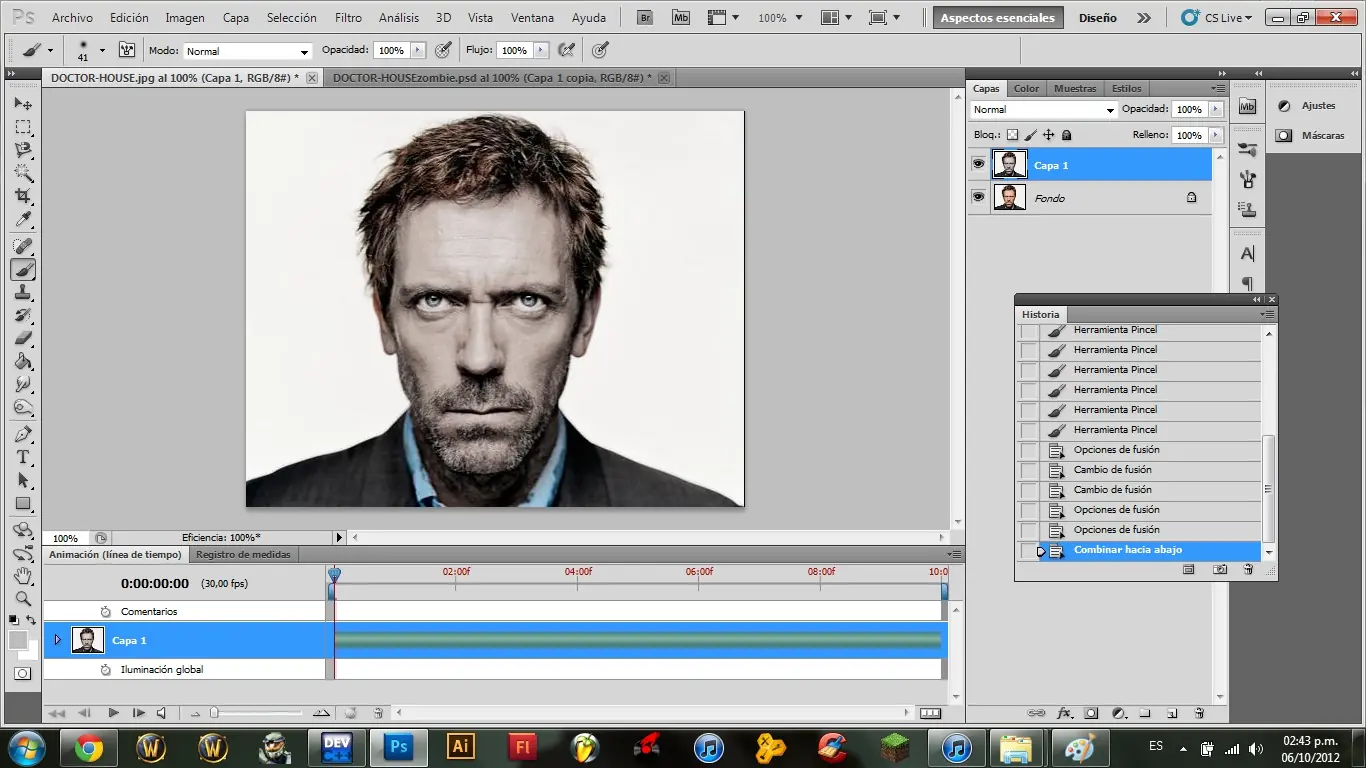Switch to Registro de medidas tab
Image resolution: width=1366 pixels, height=768 pixels.
coord(243,554)
